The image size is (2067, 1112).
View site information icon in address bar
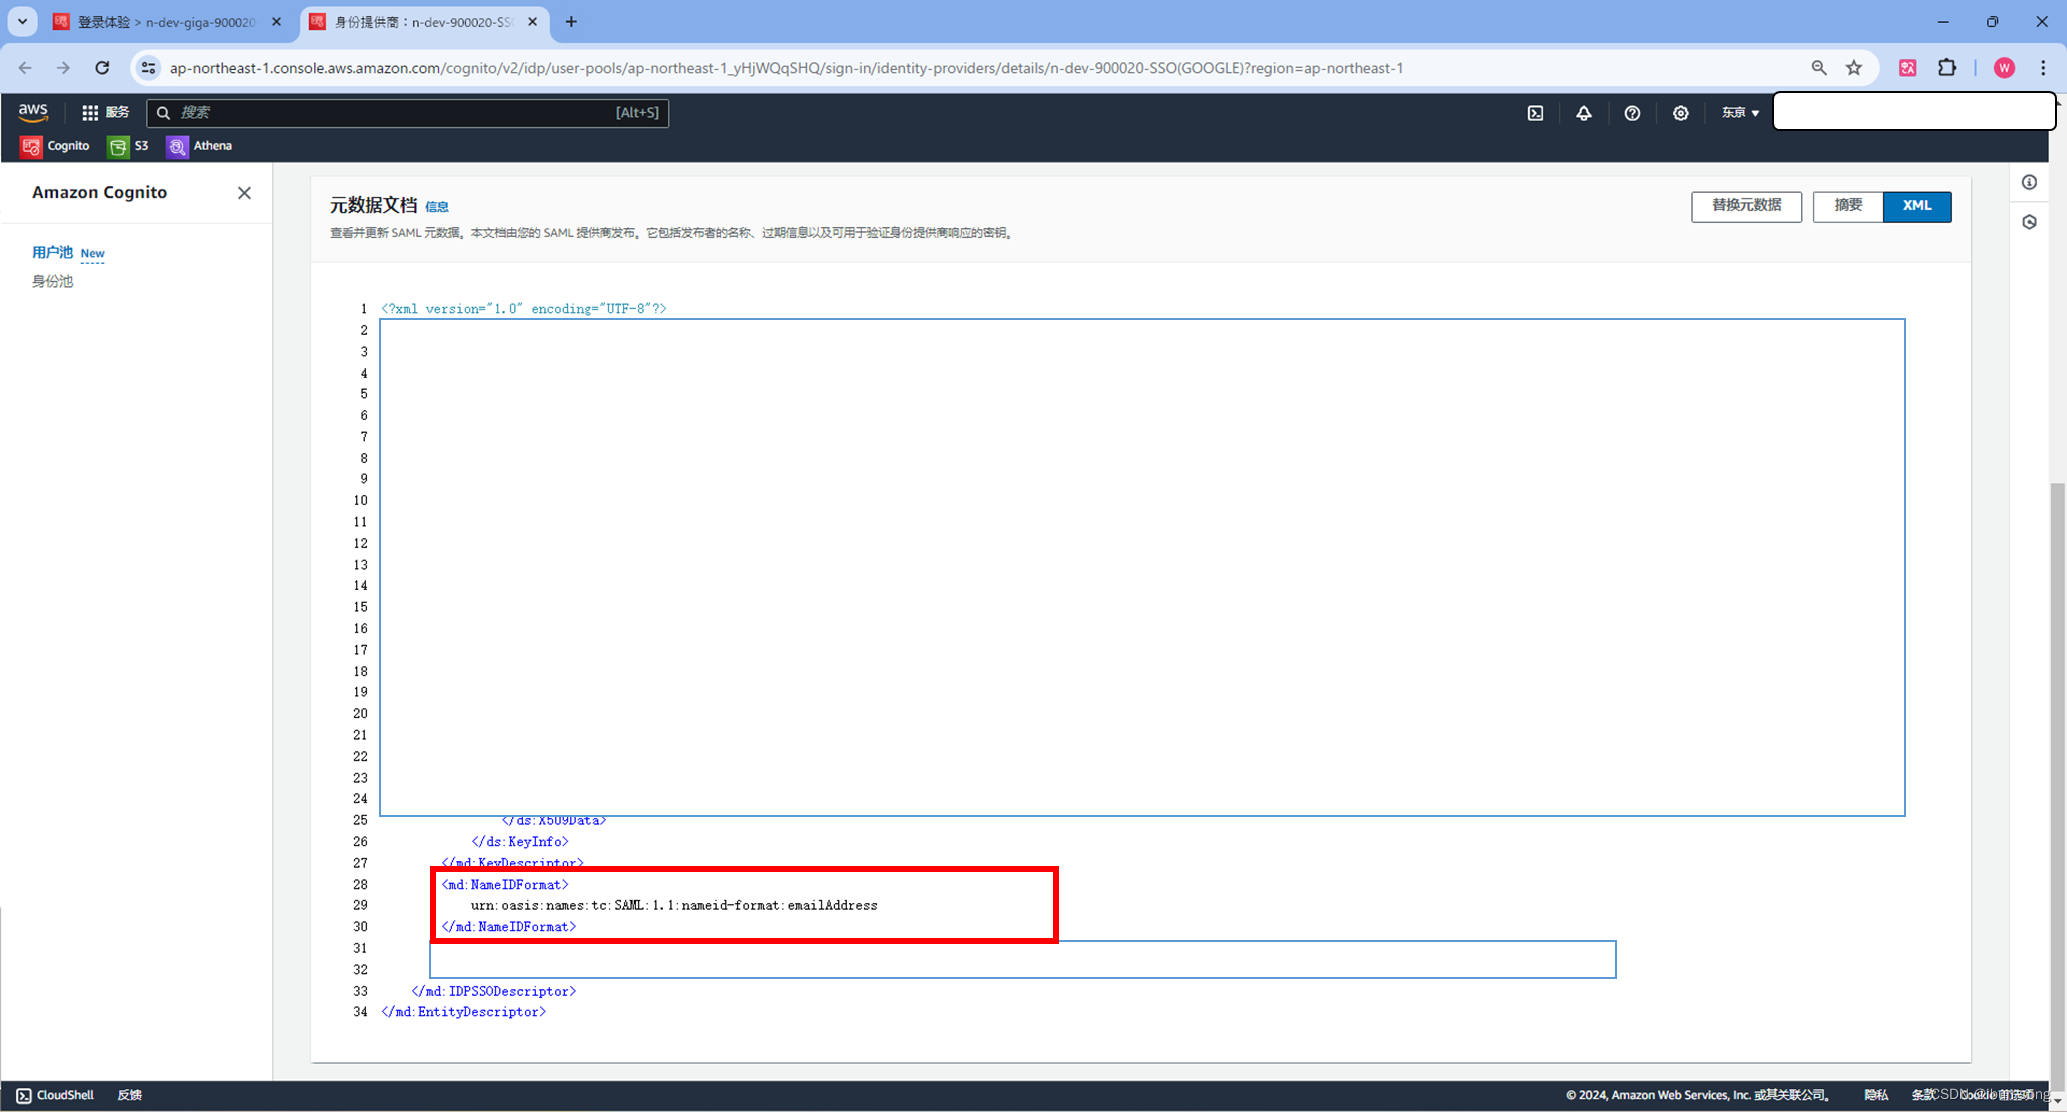[148, 68]
